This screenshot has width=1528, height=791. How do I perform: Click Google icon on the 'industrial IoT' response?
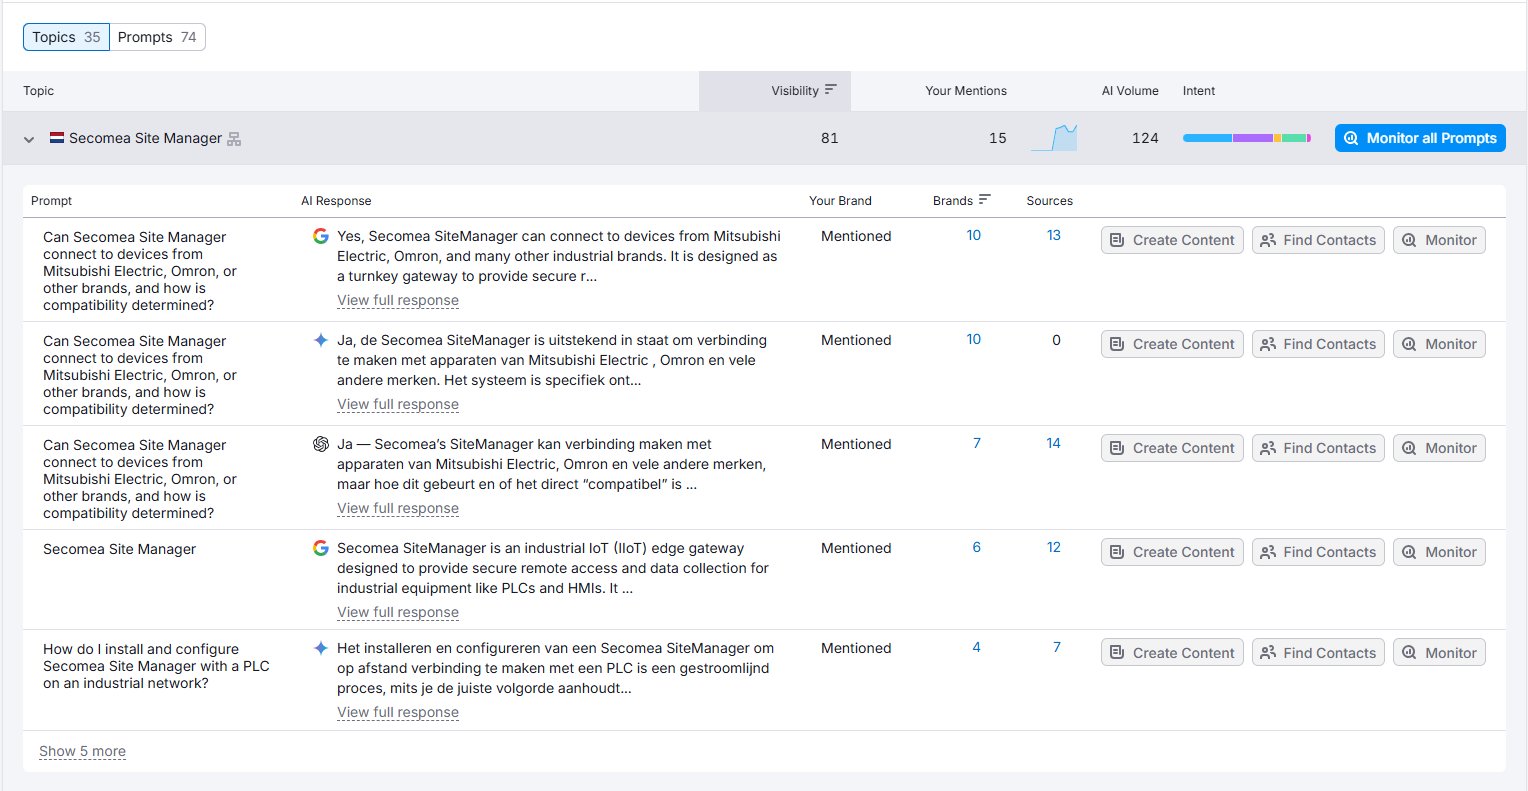click(x=320, y=548)
